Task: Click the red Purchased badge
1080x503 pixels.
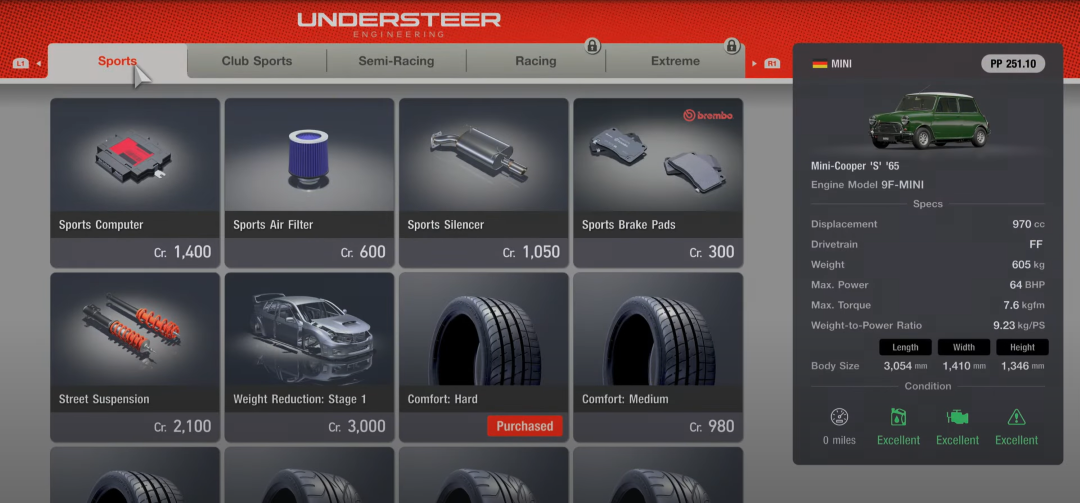Action: pyautogui.click(x=524, y=426)
